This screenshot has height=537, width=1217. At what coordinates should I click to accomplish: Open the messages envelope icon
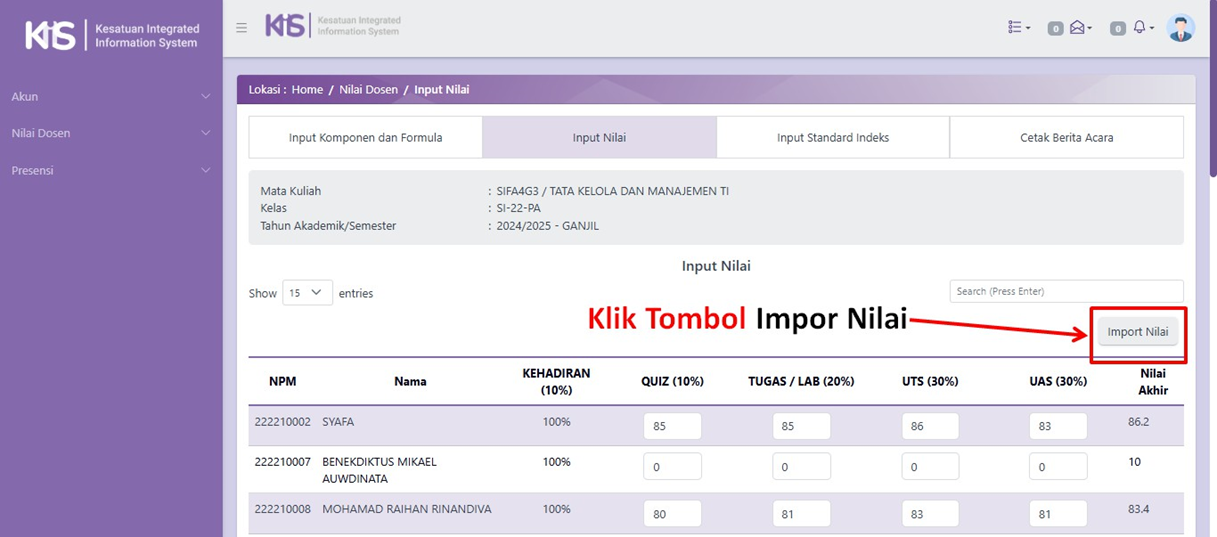1078,28
